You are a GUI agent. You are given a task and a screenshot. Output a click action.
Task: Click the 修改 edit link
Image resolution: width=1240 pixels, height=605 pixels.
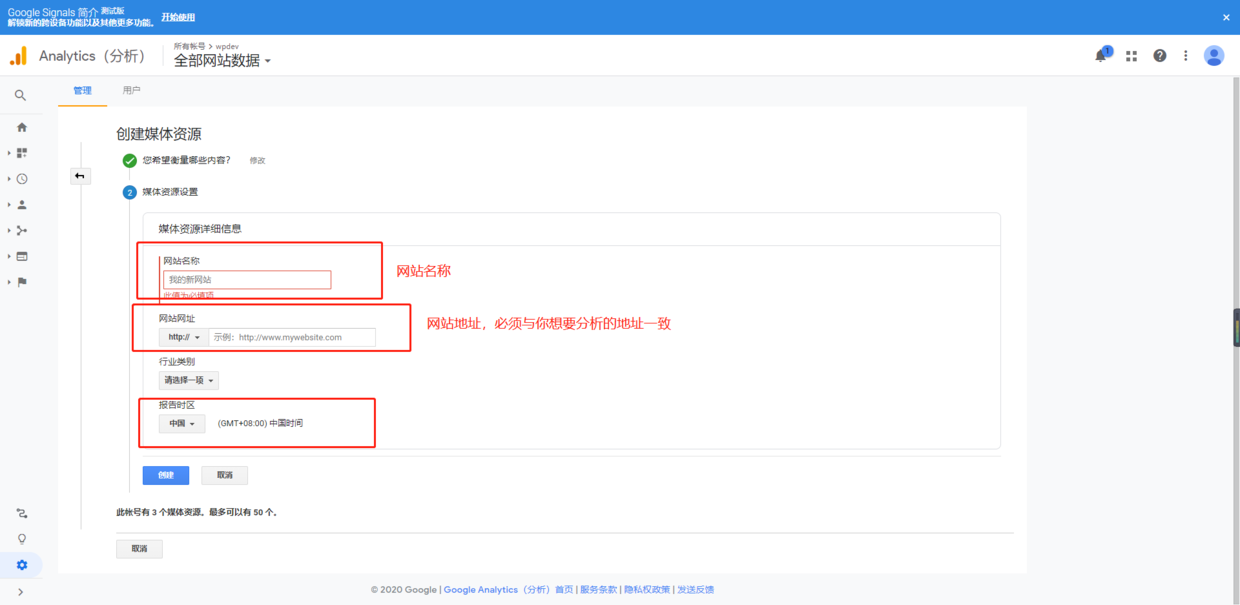258,161
